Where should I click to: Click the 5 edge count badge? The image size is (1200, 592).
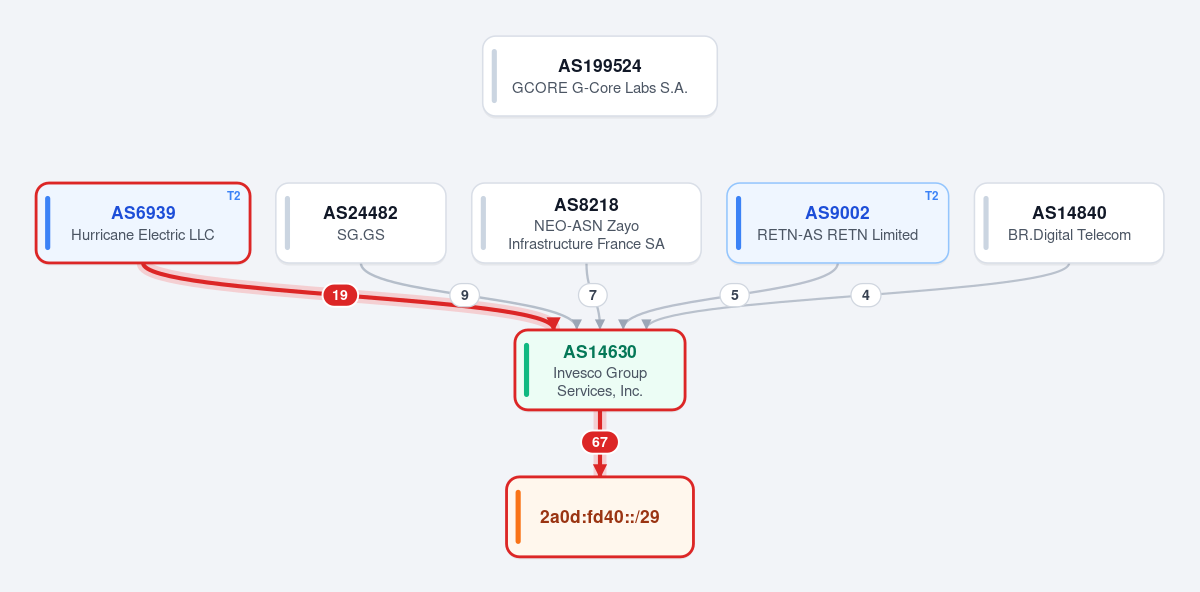[x=735, y=295]
